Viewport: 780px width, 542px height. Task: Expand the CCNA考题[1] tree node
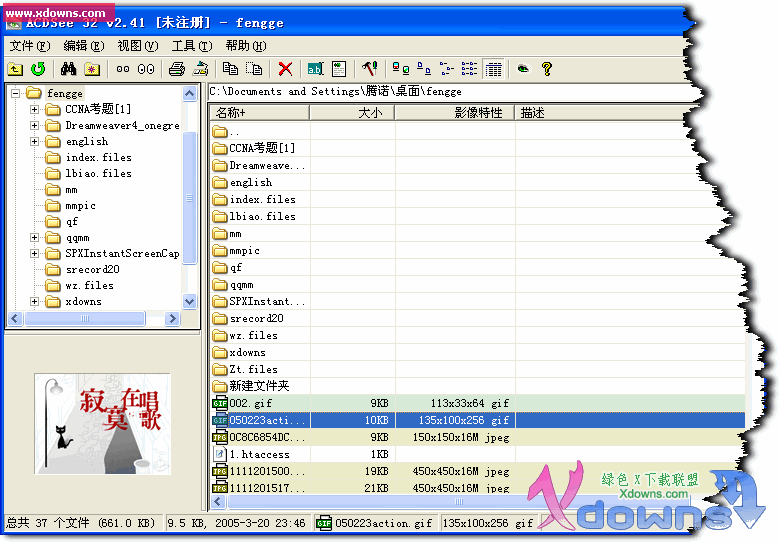(34, 109)
